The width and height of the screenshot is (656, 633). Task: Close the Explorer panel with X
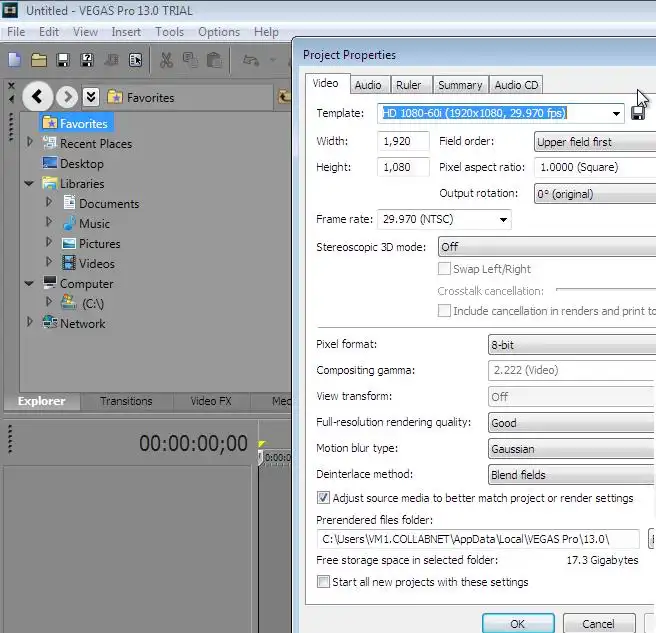pyautogui.click(x=11, y=86)
